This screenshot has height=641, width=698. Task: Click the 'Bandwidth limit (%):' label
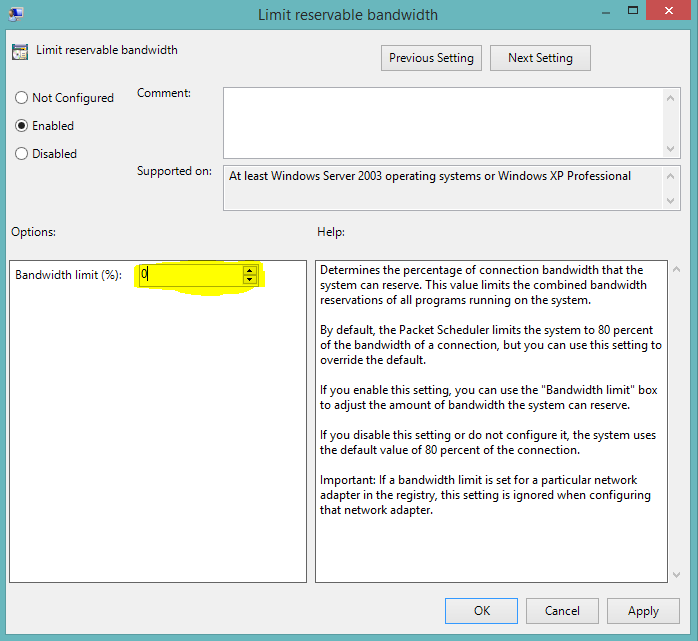coord(68,275)
